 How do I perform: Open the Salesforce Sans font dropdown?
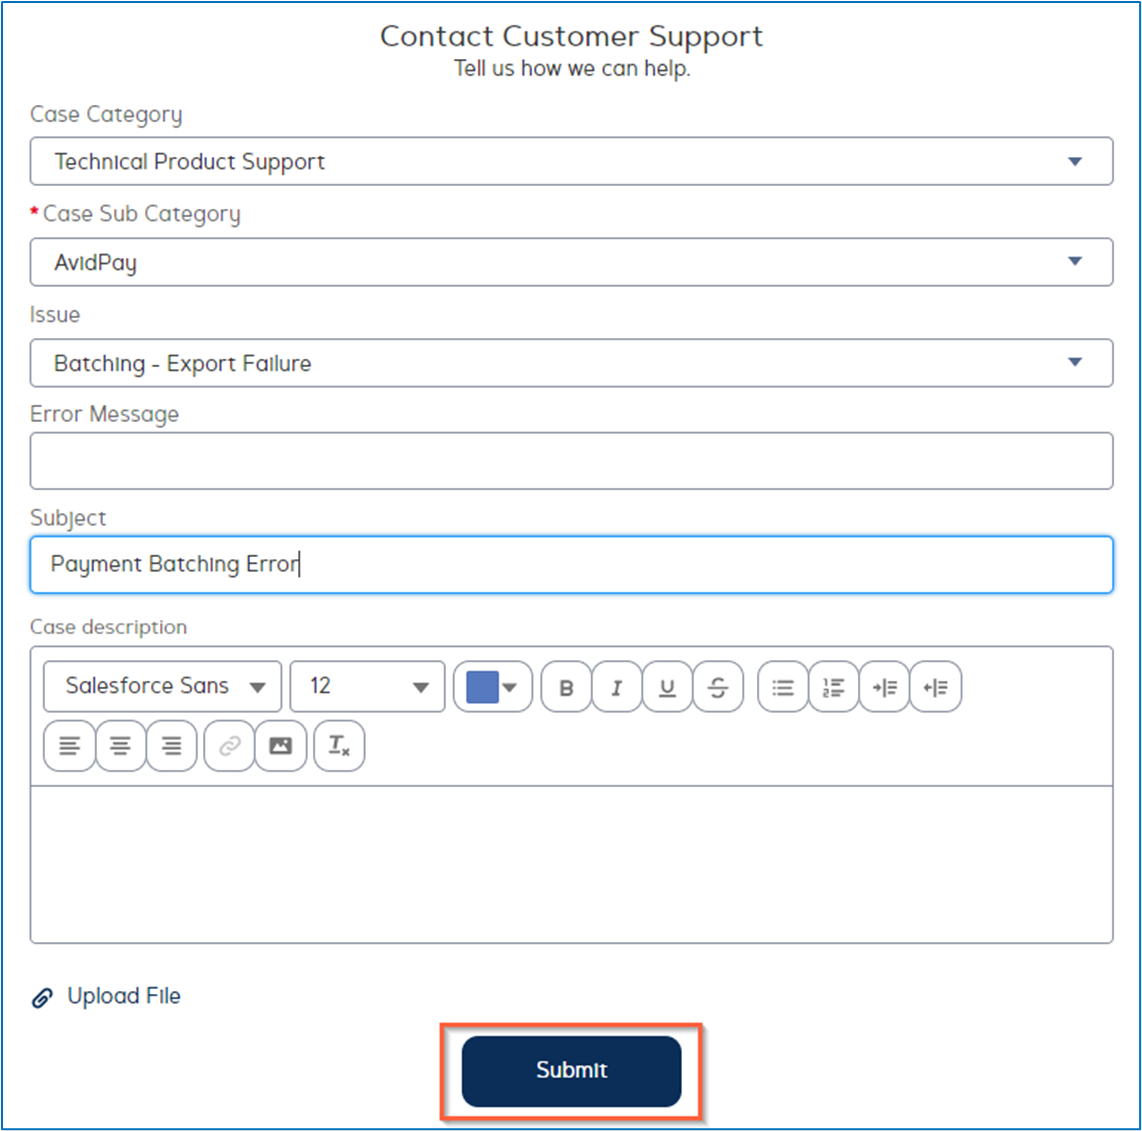pyautogui.click(x=162, y=687)
